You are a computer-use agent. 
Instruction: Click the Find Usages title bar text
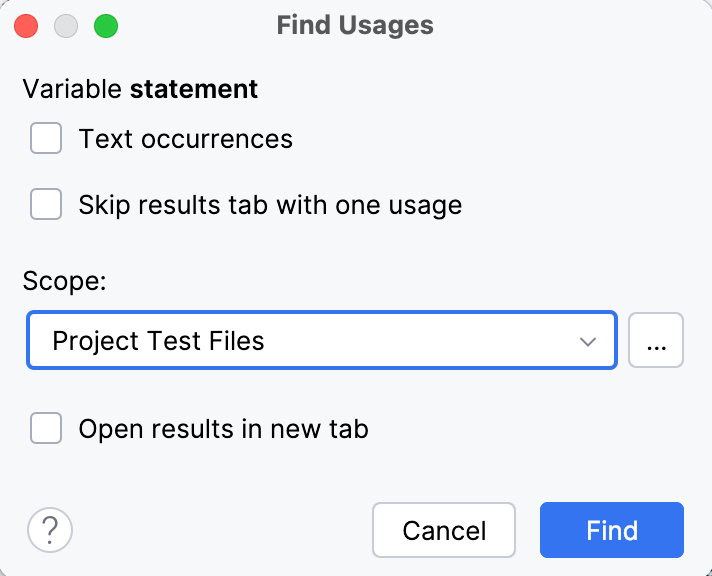coord(355,26)
